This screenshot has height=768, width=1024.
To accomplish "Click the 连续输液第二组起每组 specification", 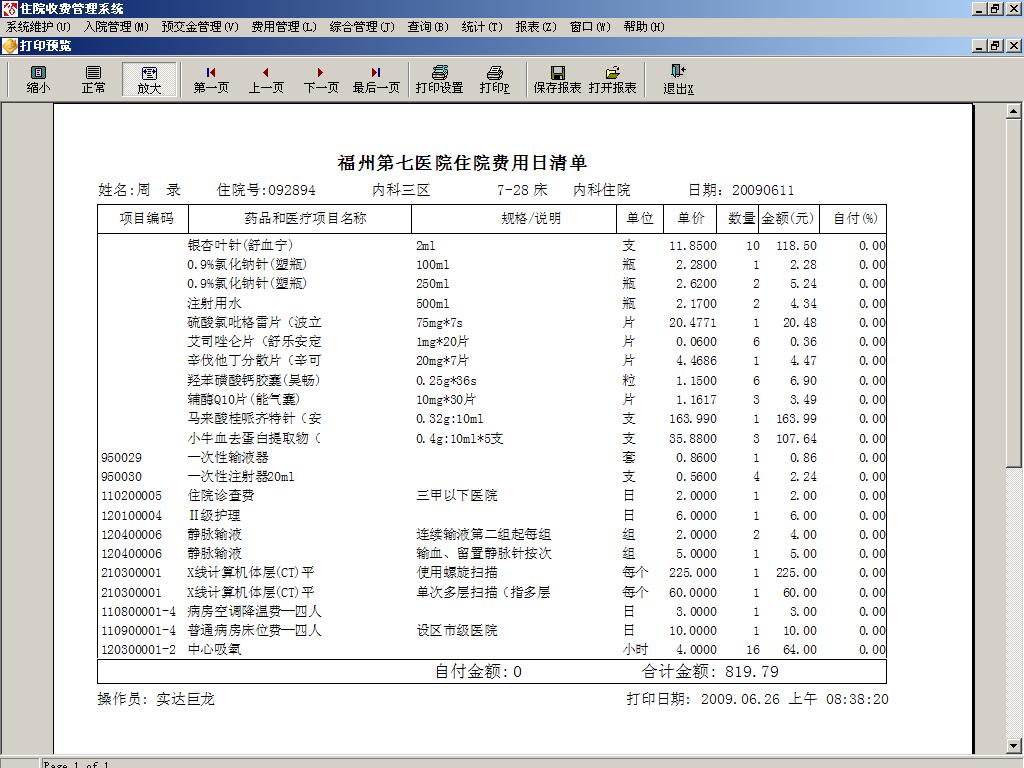I will coord(483,534).
